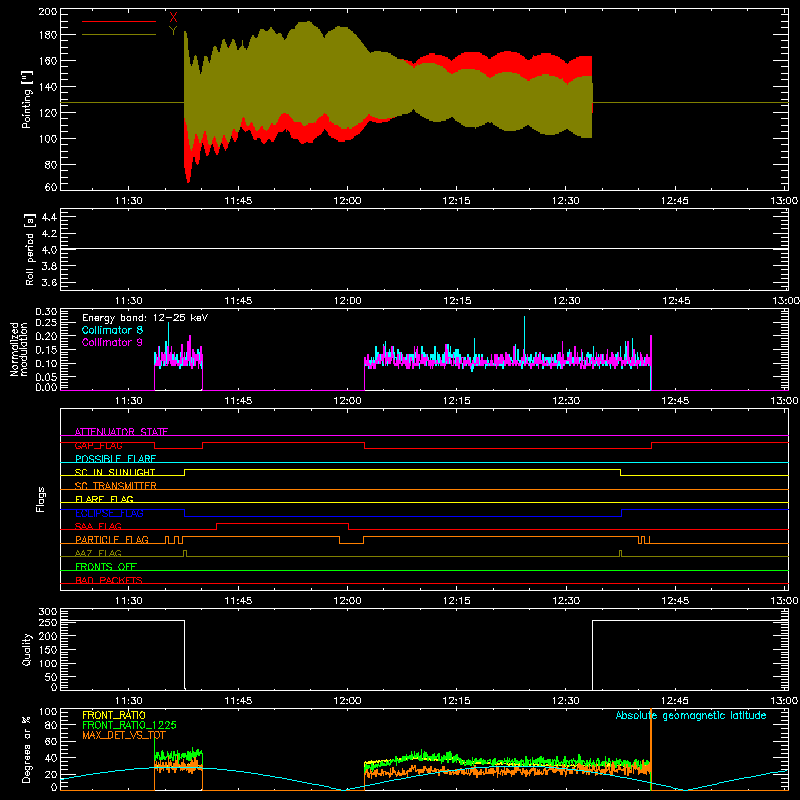This screenshot has height=800, width=800.
Task: Click the FRONT_RATIO legend label
Action: coord(114,715)
